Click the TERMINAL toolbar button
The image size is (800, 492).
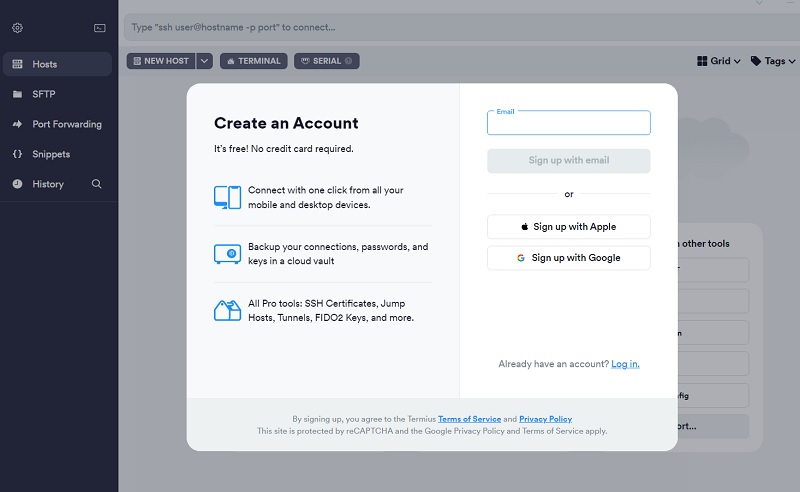point(253,61)
